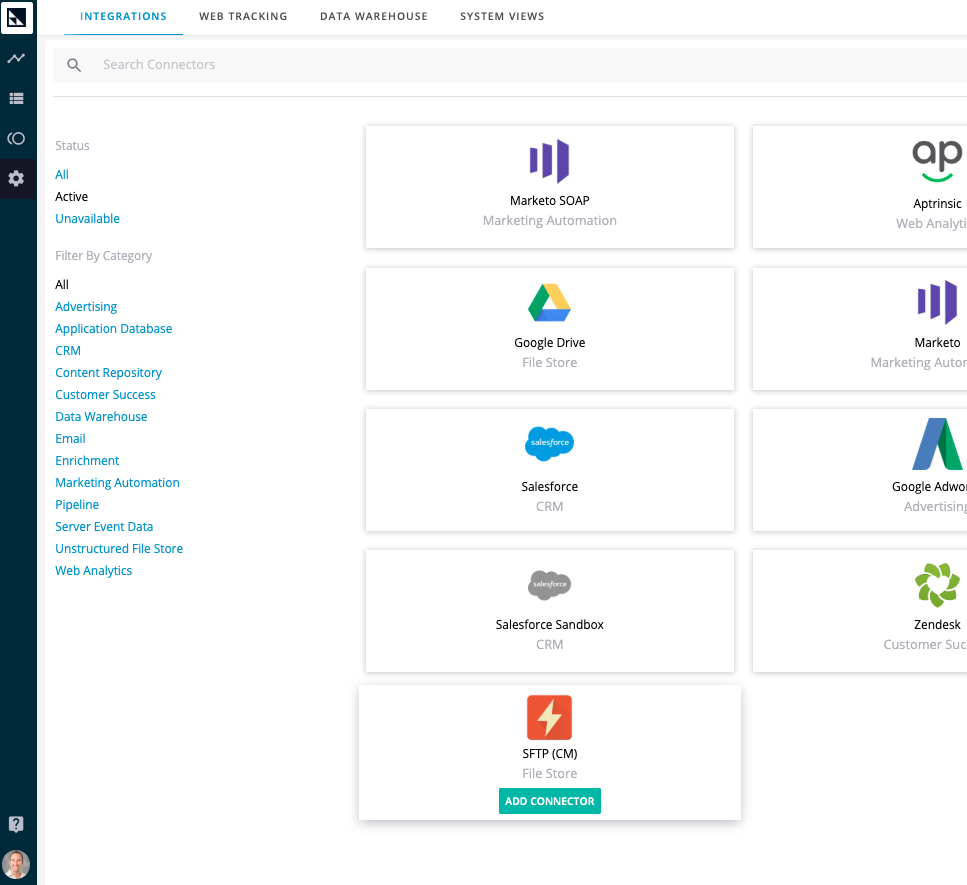Filter by Enrichment category
This screenshot has width=967, height=885.
coord(87,461)
